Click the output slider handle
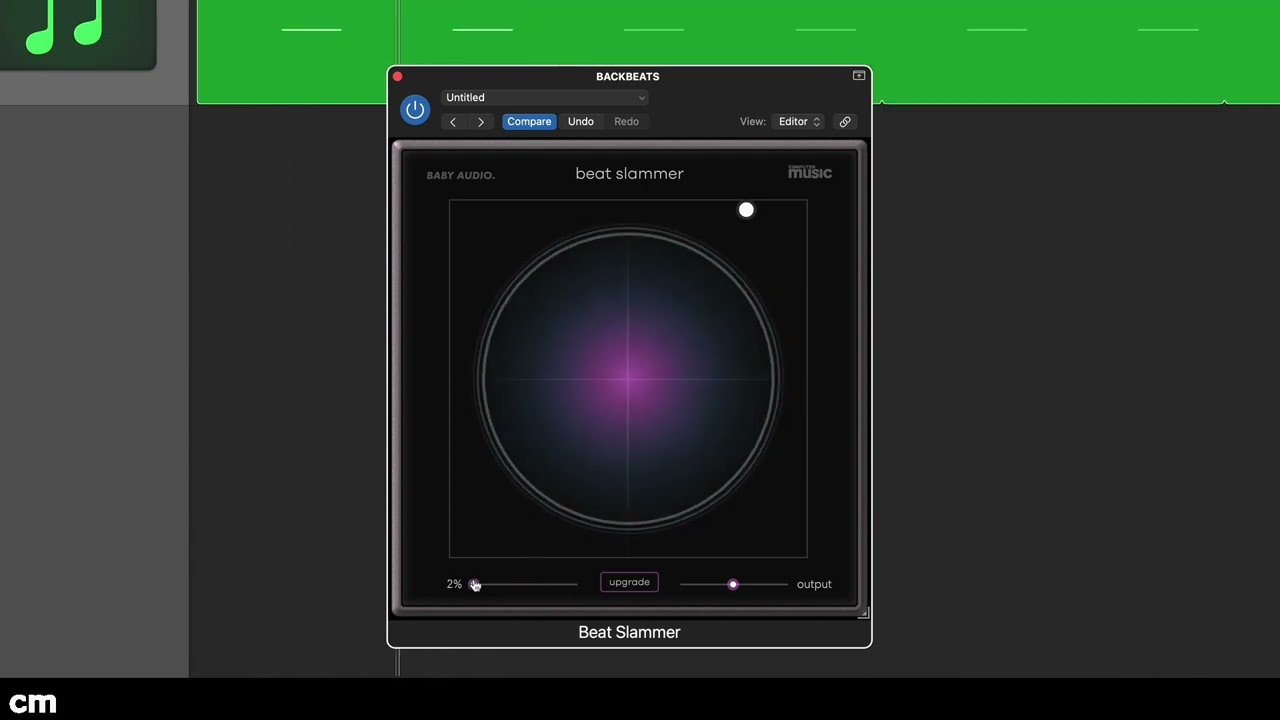Viewport: 1280px width, 720px height. click(x=733, y=584)
